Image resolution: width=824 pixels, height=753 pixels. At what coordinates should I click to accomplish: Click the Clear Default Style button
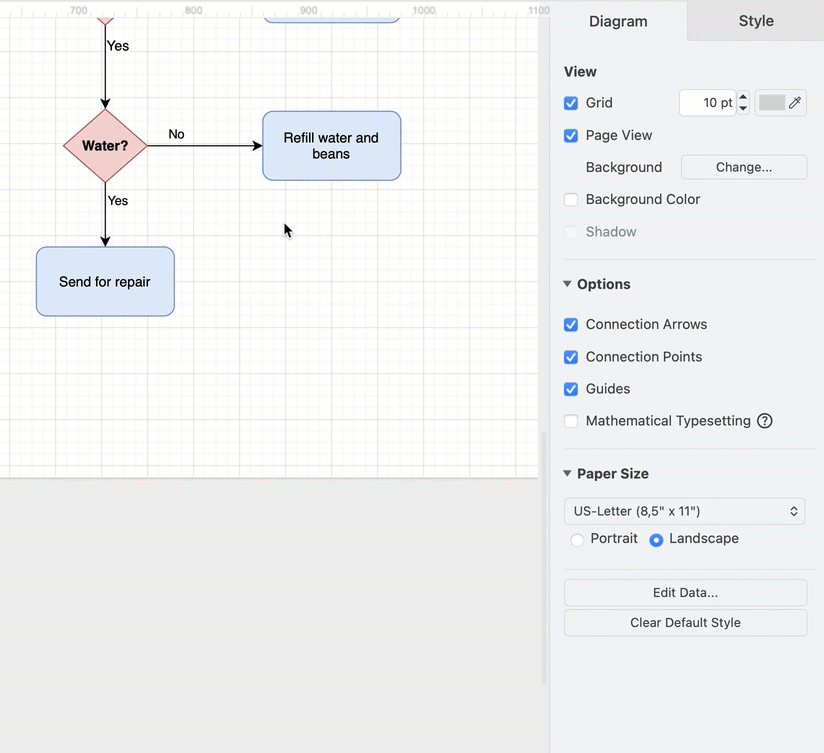685,623
